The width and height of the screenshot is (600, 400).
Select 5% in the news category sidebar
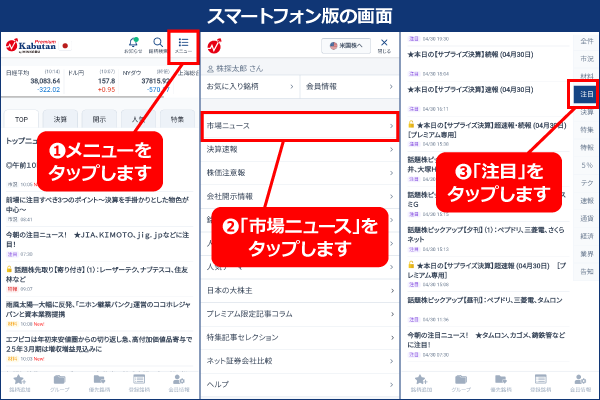587,165
